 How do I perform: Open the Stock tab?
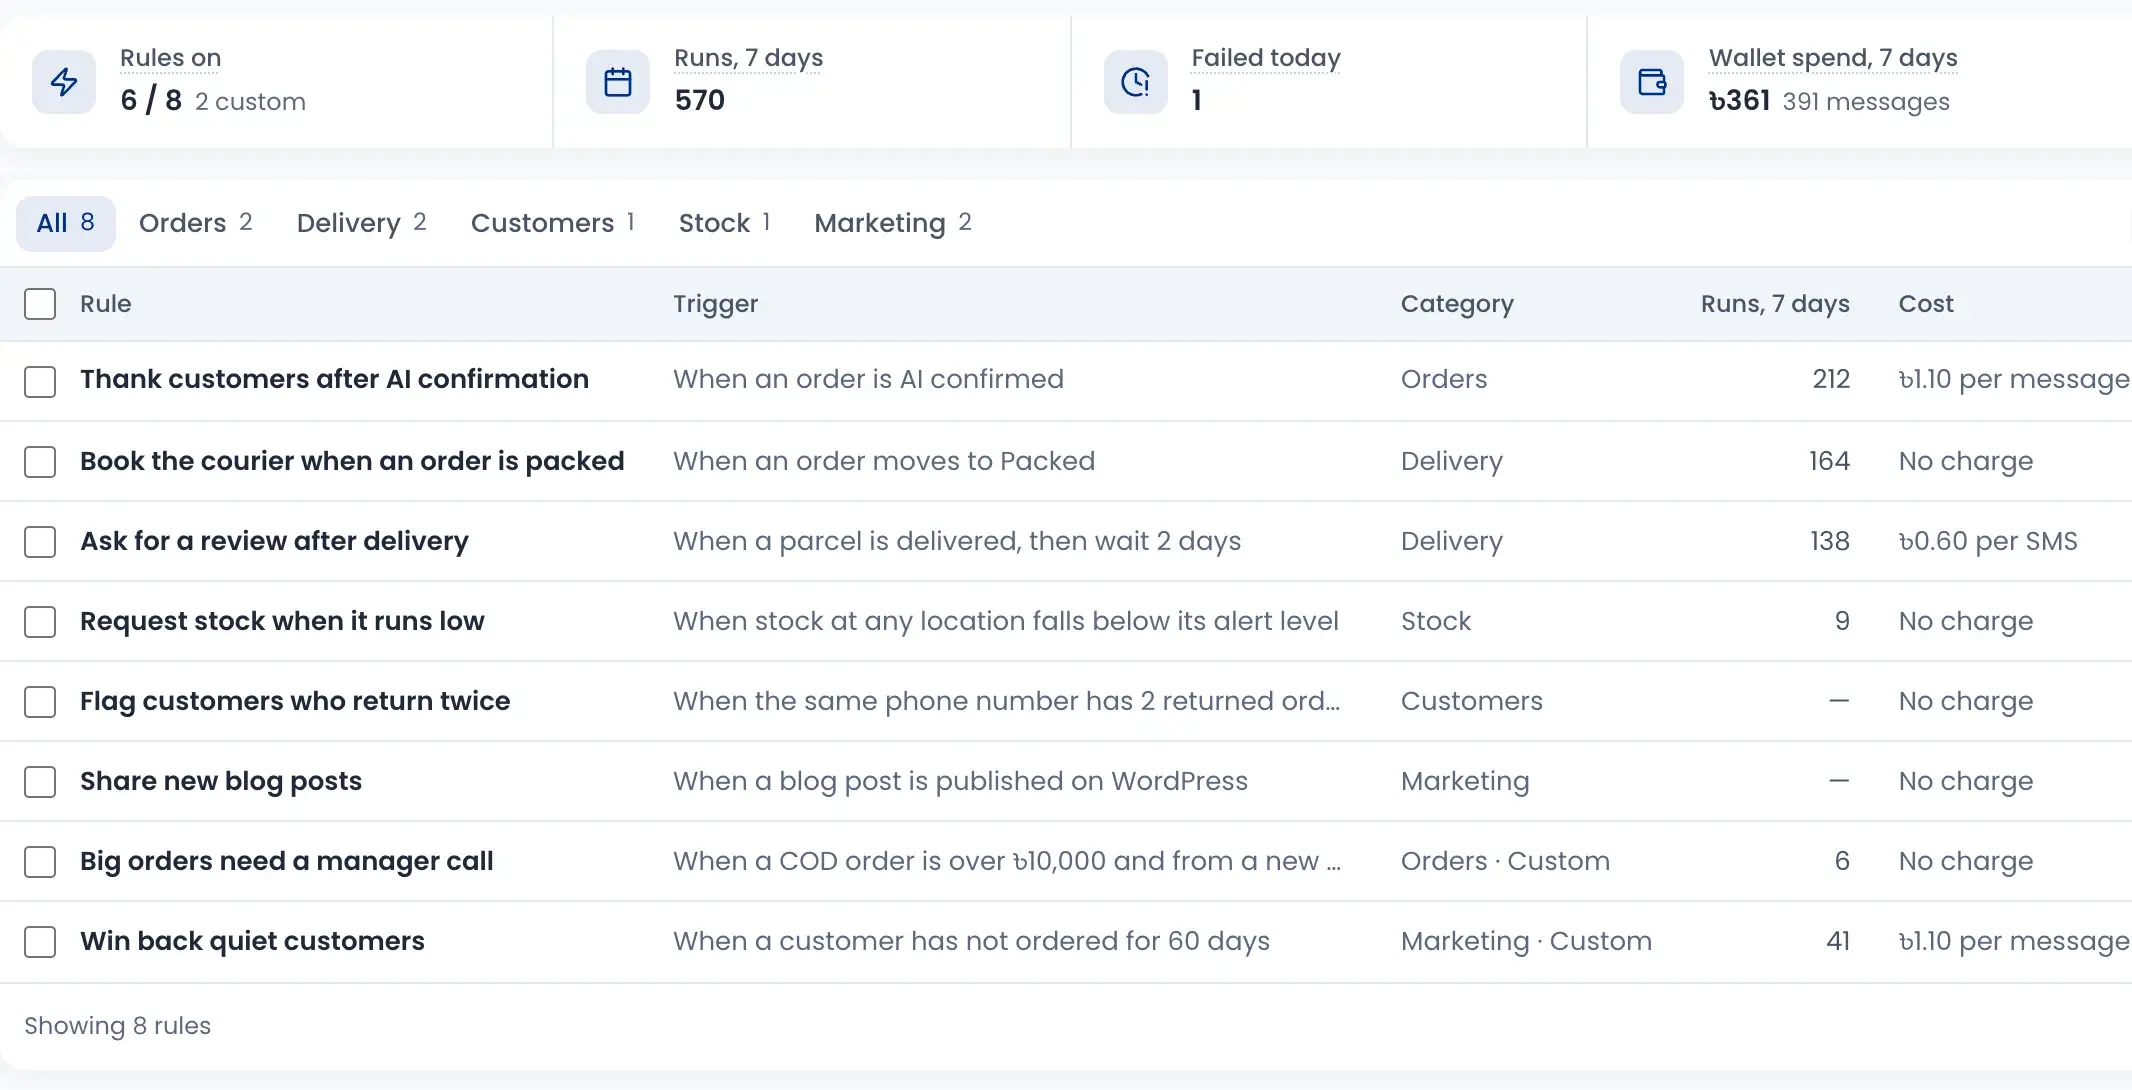pyautogui.click(x=725, y=223)
